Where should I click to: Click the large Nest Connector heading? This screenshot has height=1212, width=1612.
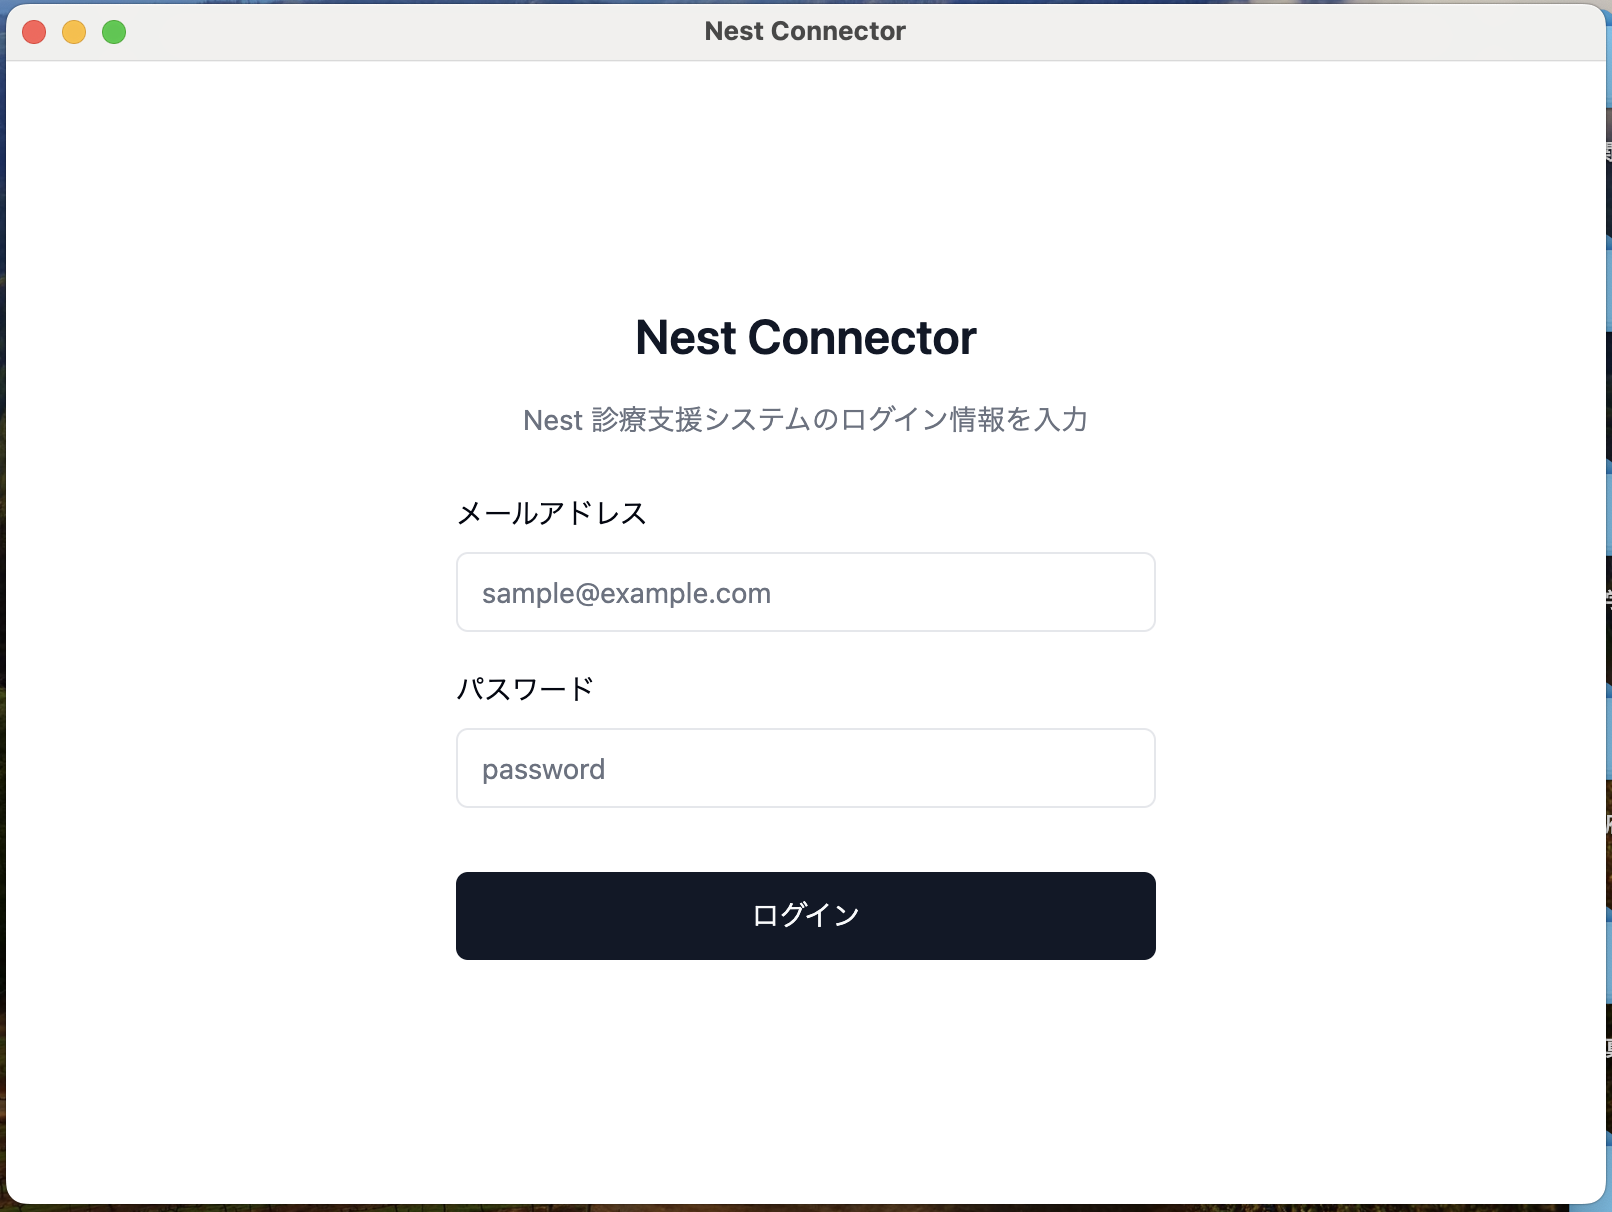pyautogui.click(x=805, y=338)
